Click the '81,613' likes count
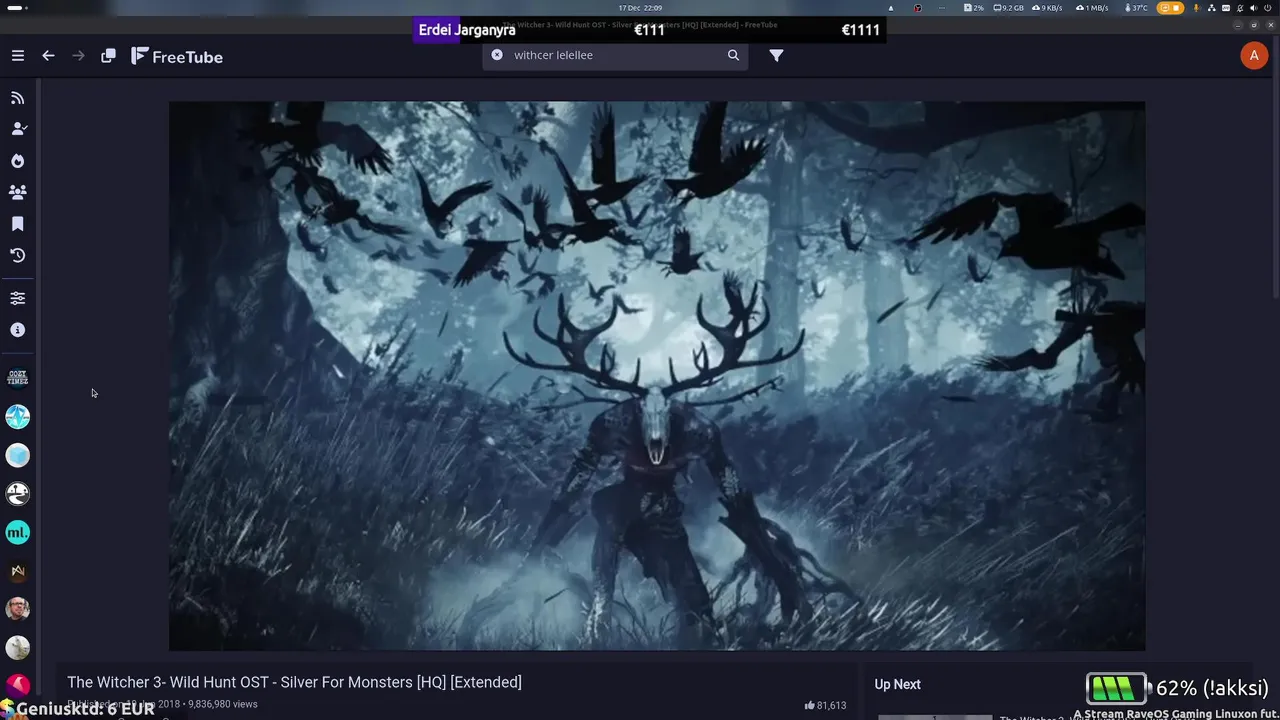Screen dimensions: 1280x720 click(x=825, y=705)
